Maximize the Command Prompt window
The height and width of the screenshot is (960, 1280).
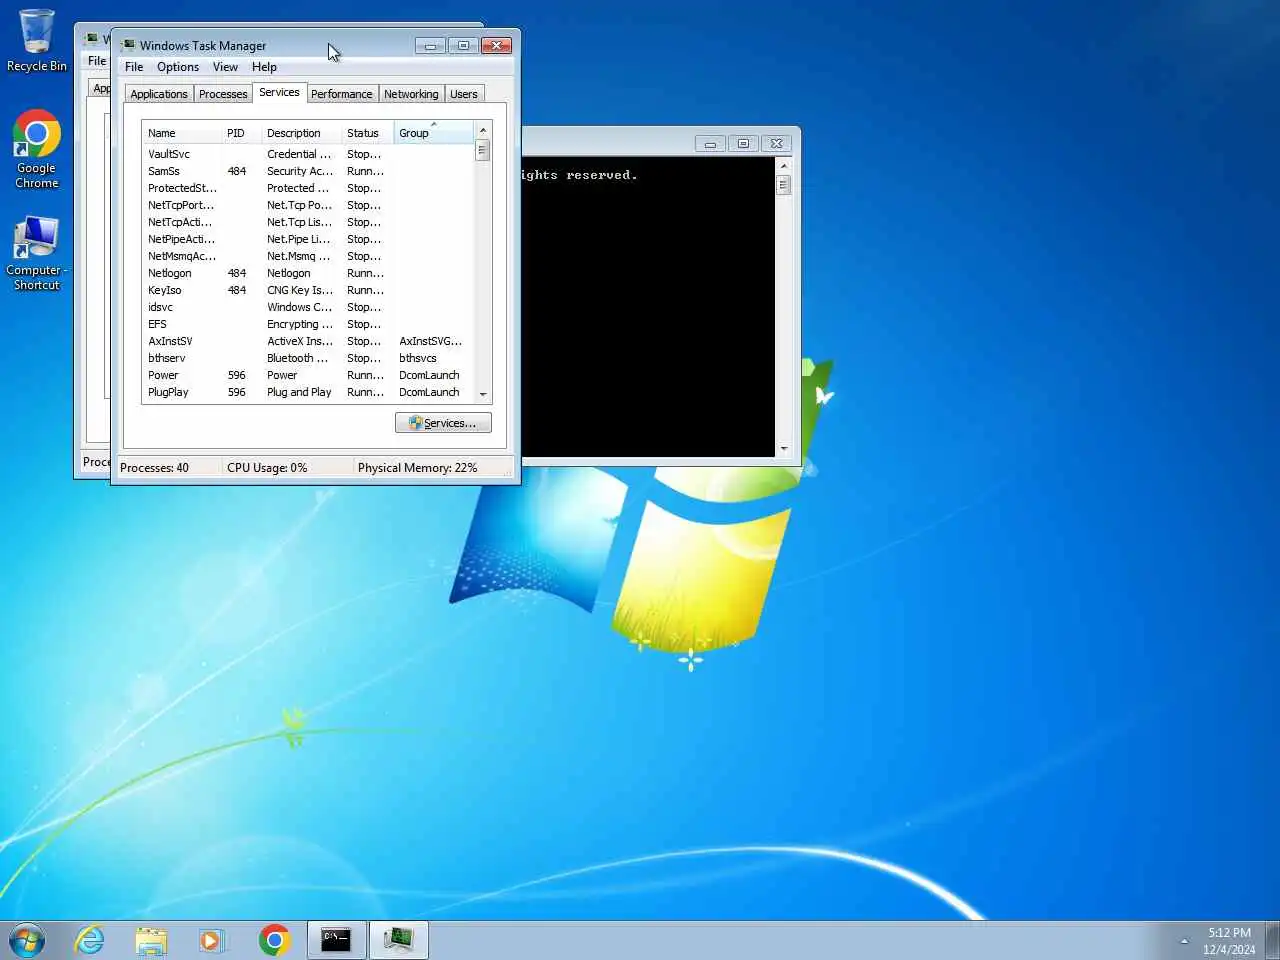click(x=743, y=144)
